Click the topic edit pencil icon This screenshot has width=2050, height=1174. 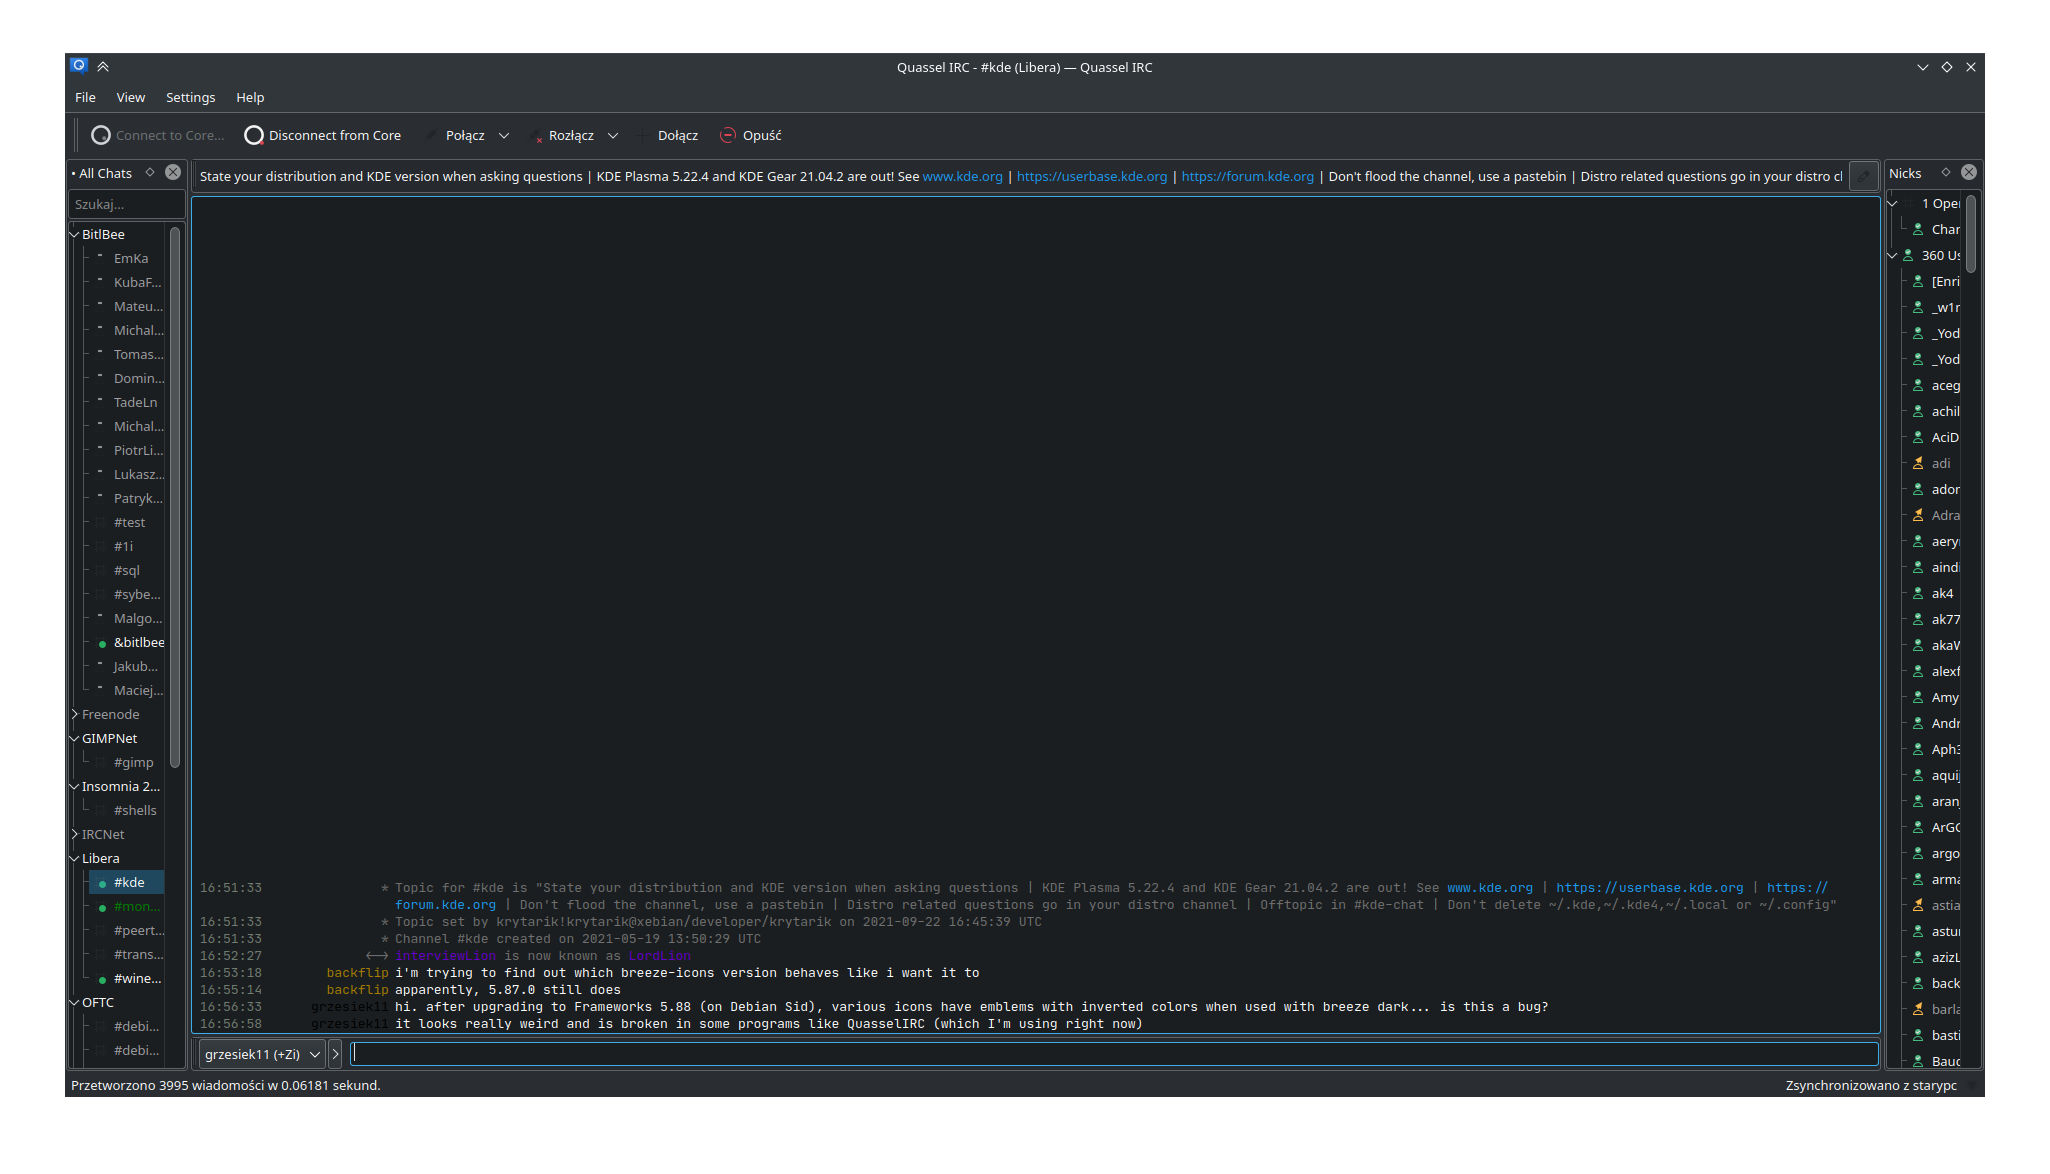coord(1863,176)
